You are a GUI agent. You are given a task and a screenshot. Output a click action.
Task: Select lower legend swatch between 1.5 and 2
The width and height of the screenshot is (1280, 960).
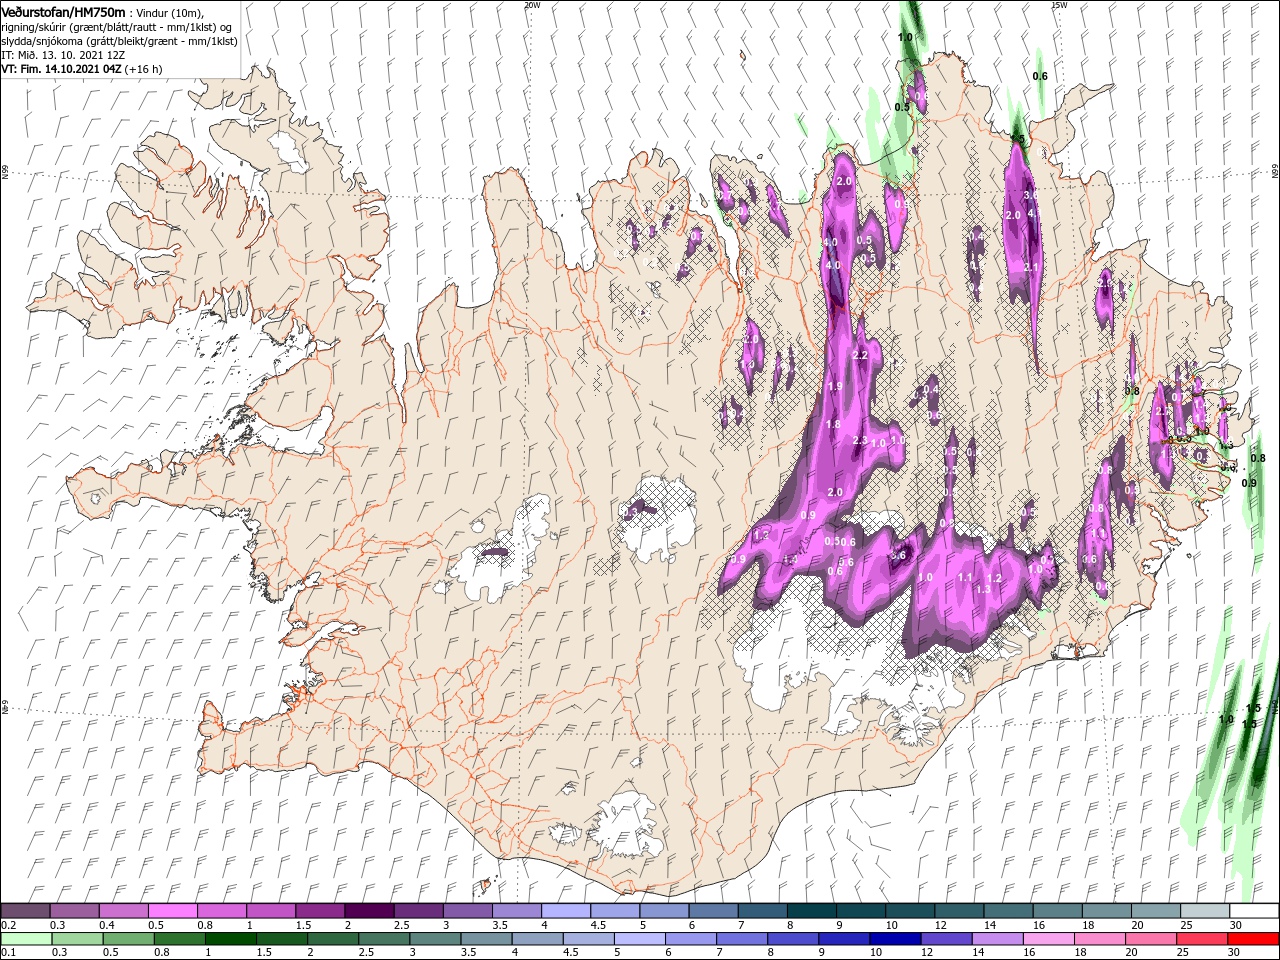(x=282, y=939)
